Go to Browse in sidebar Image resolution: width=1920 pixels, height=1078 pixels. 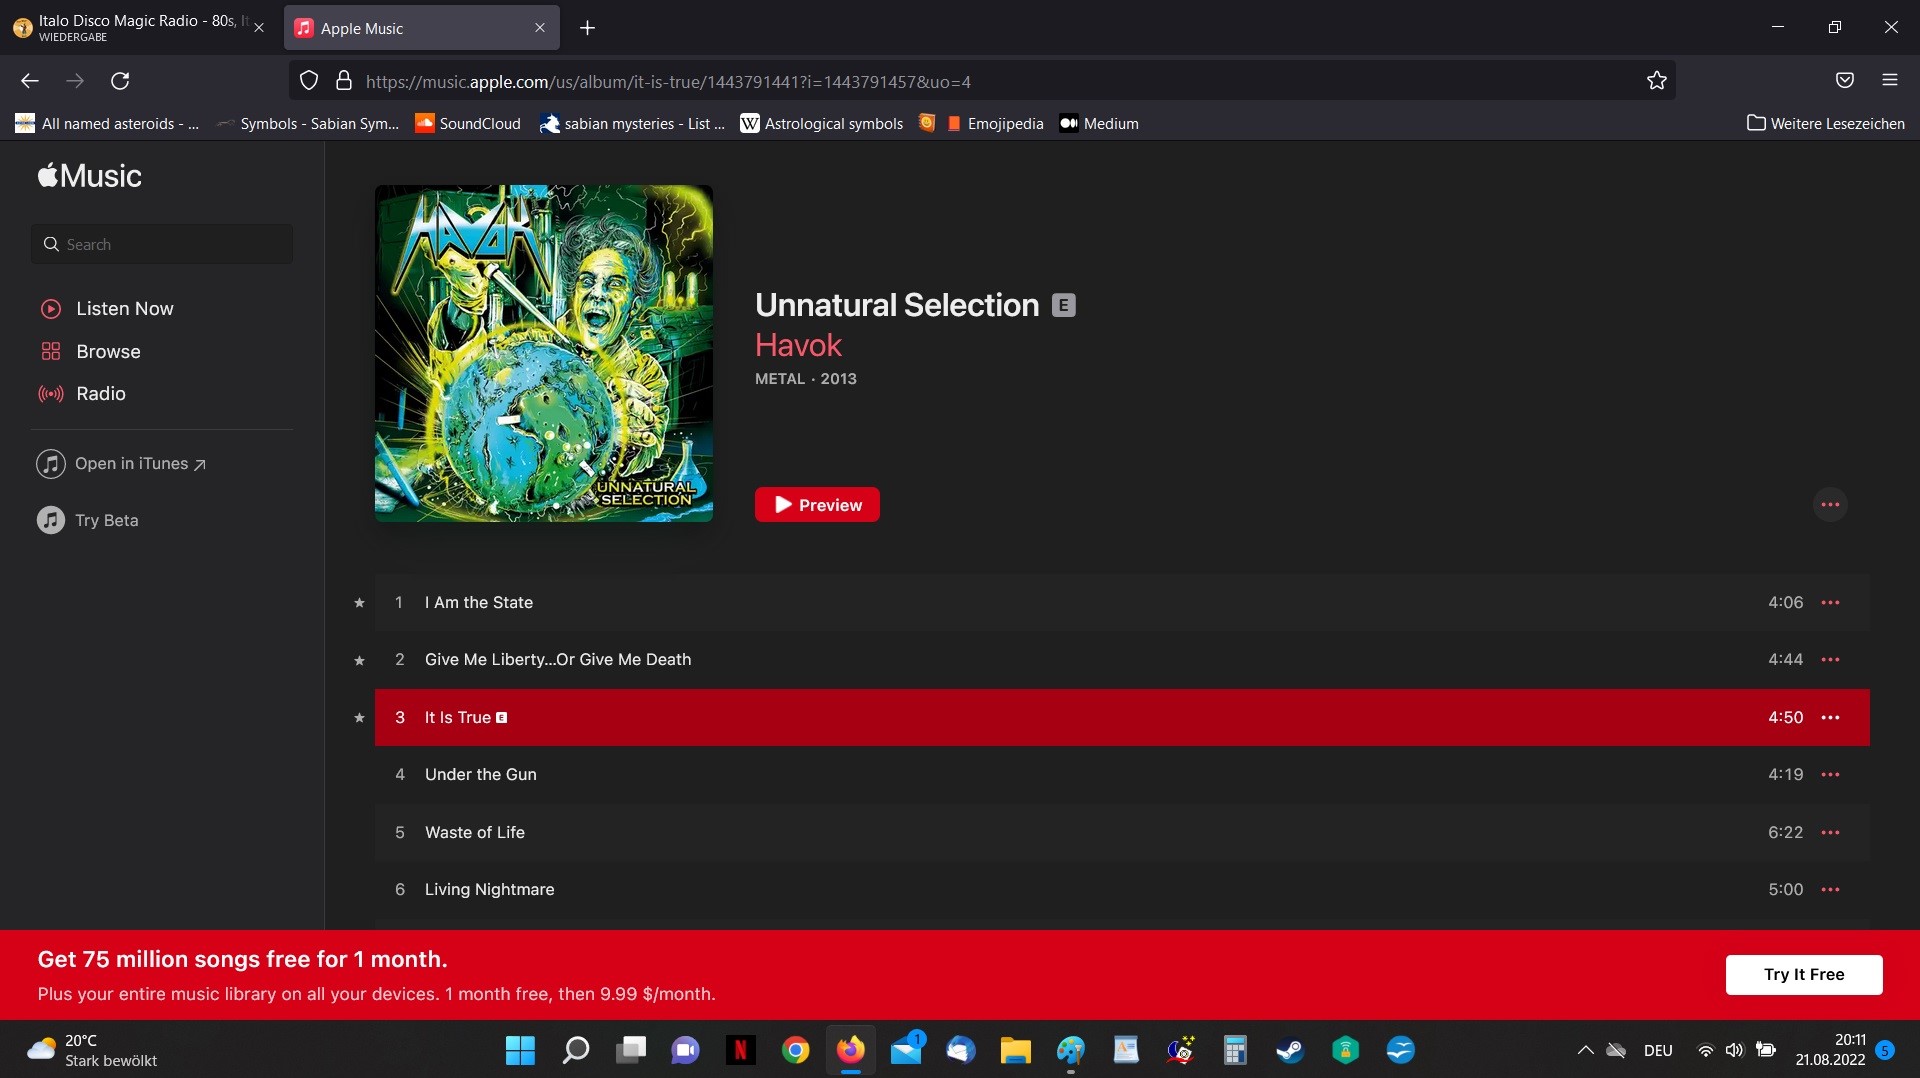click(x=108, y=352)
